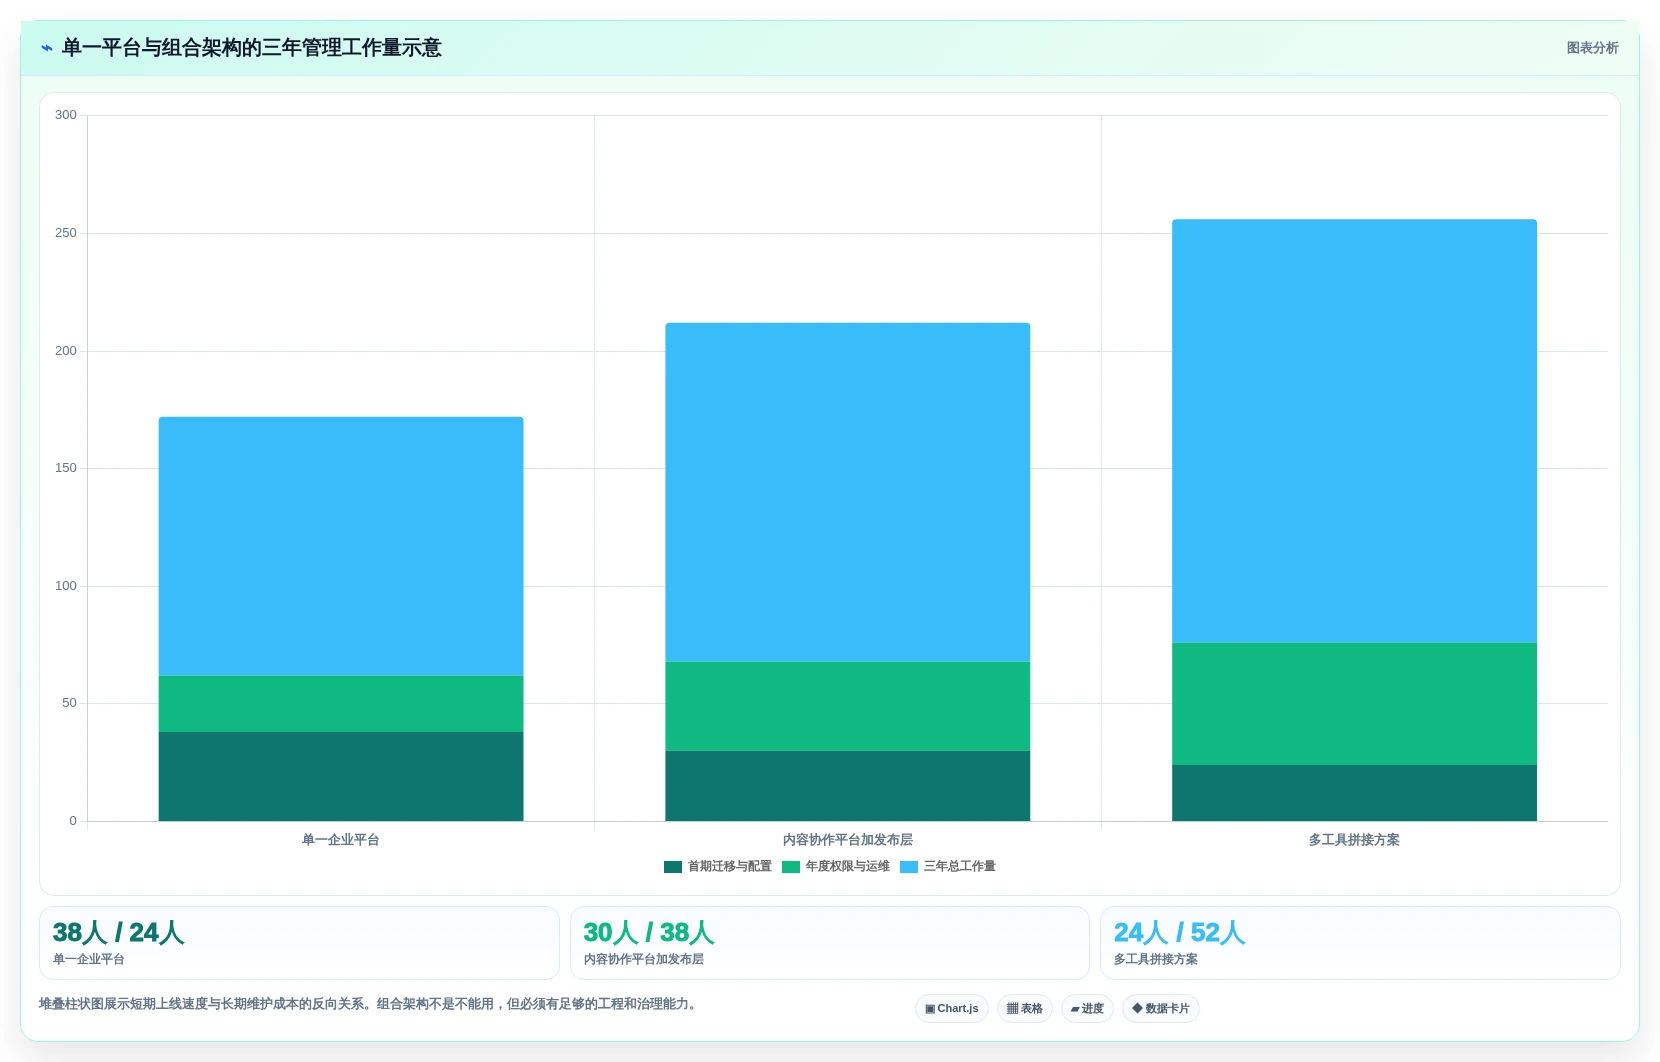Click the blue segment of 多工具拼接方案 bar
The height and width of the screenshot is (1062, 1660).
tap(1354, 431)
